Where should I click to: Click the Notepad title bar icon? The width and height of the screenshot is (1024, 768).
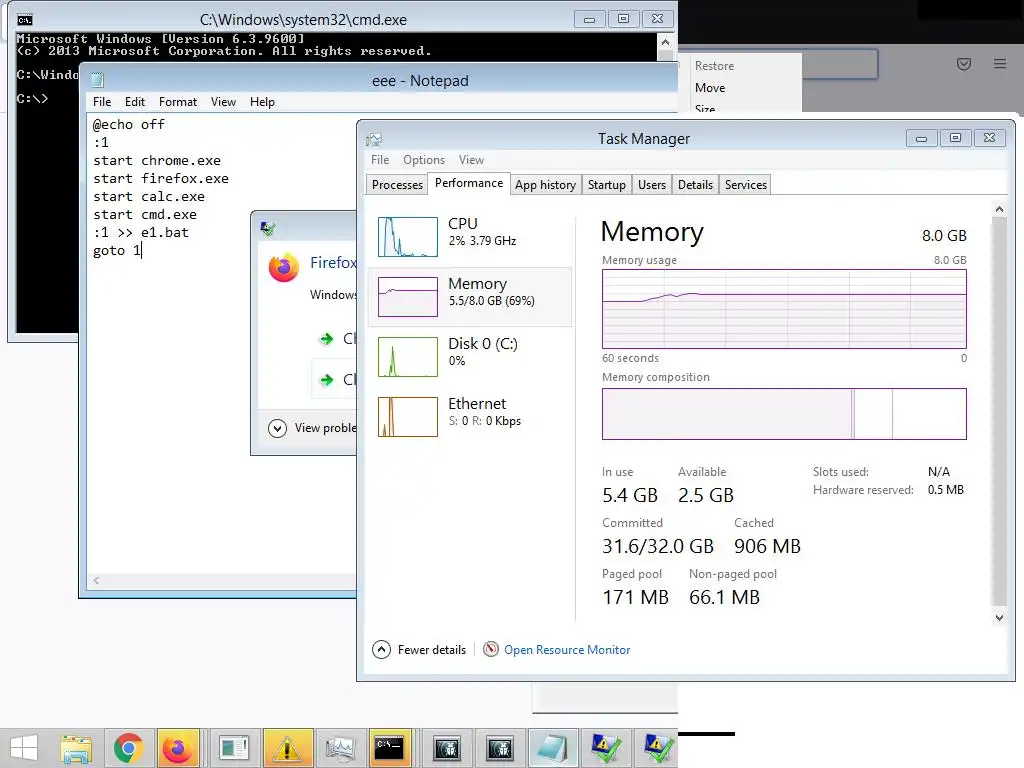(x=97, y=80)
